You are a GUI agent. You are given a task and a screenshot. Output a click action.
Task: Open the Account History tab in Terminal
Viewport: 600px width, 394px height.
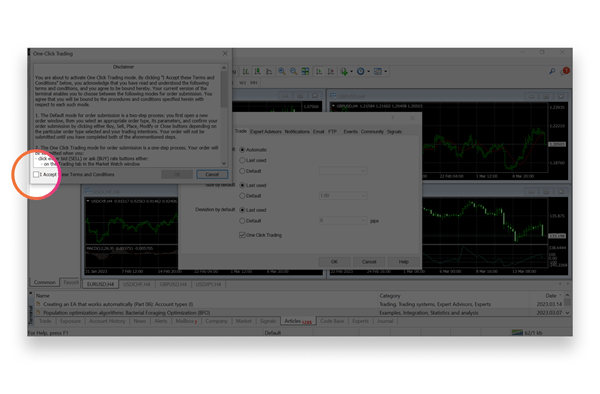(107, 321)
